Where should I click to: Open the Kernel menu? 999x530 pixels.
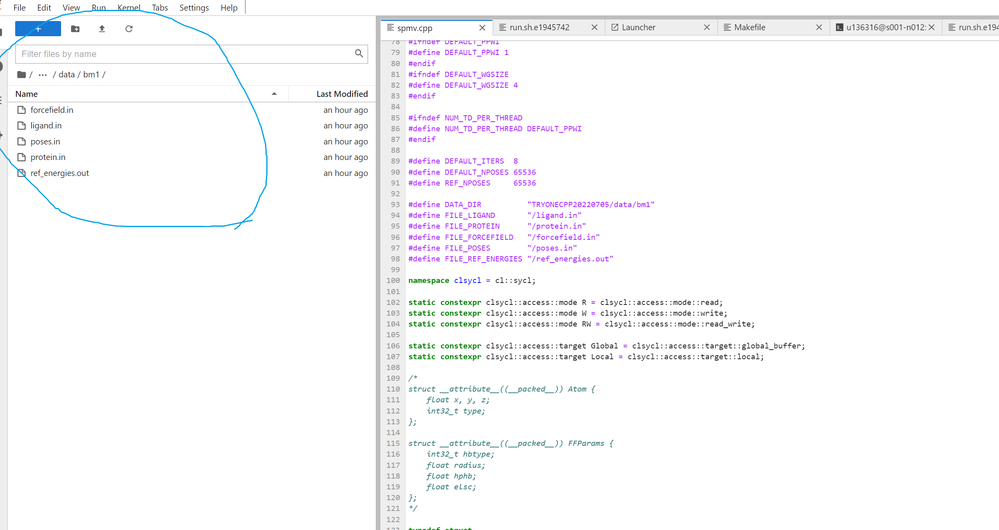129,8
